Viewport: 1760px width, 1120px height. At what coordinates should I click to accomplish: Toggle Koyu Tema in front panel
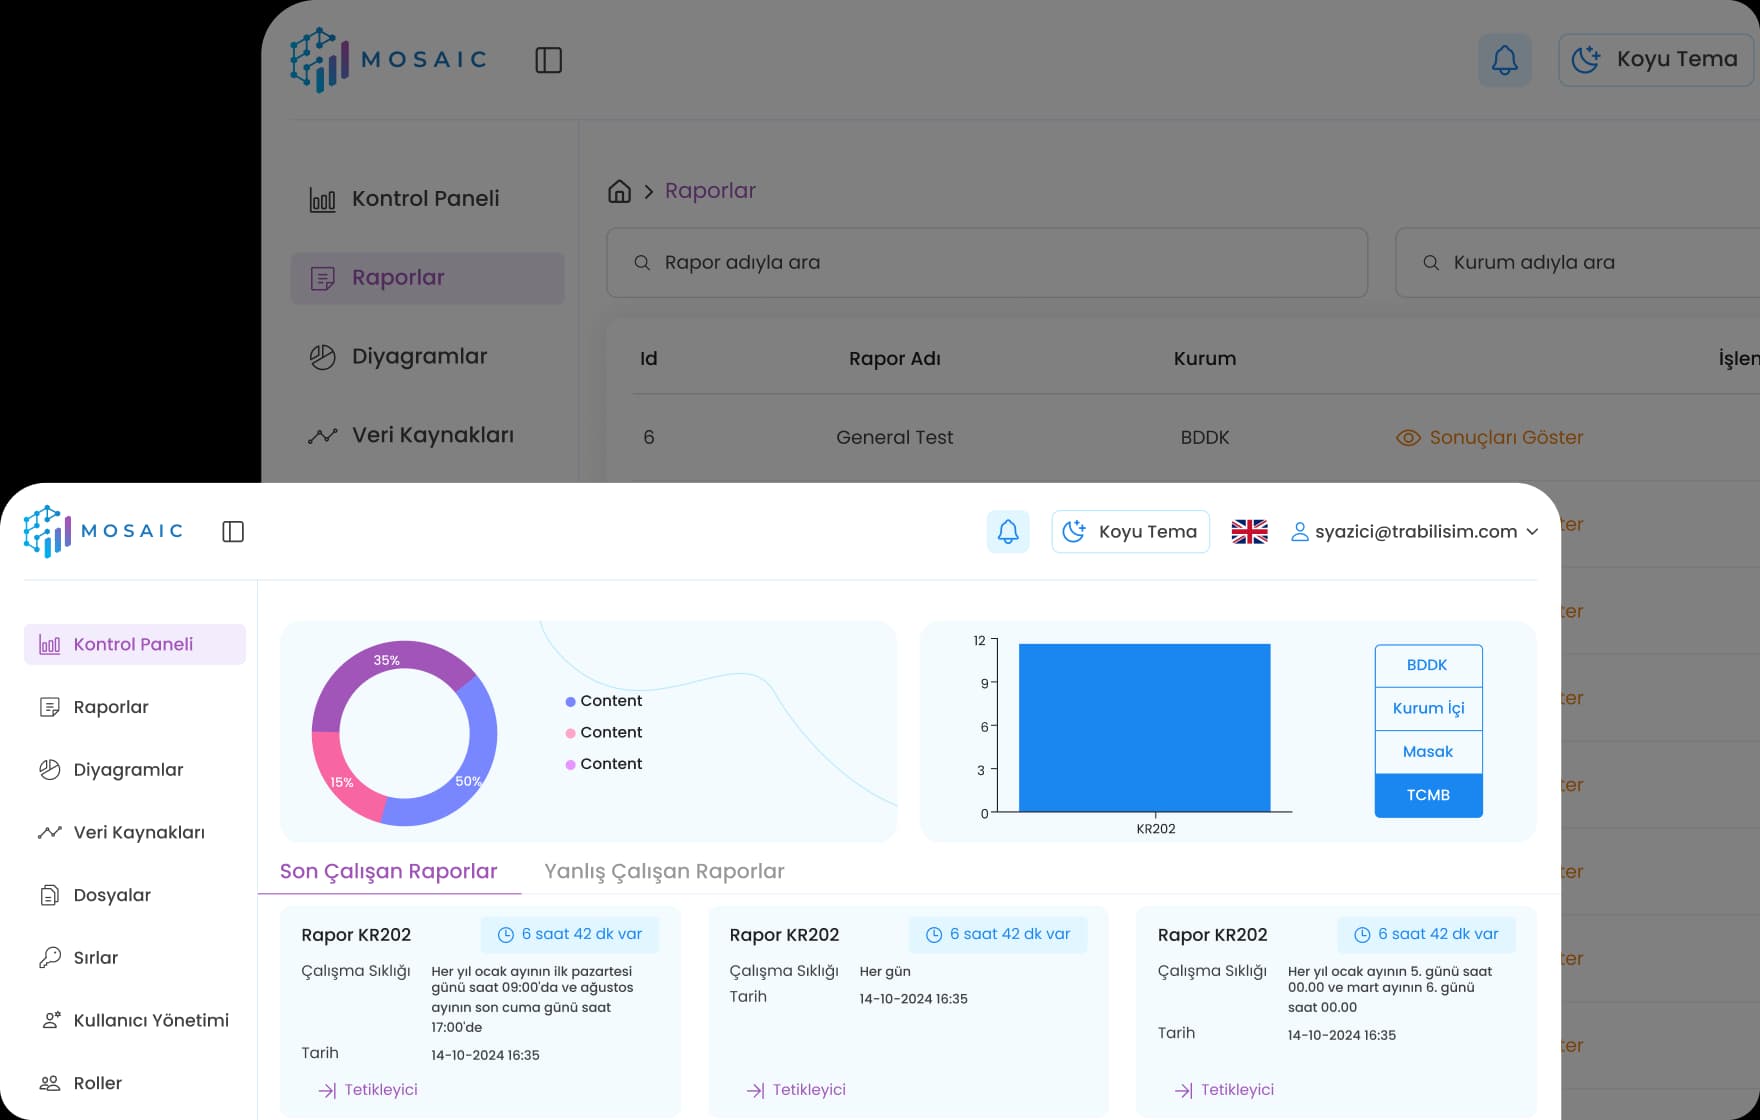click(x=1131, y=532)
